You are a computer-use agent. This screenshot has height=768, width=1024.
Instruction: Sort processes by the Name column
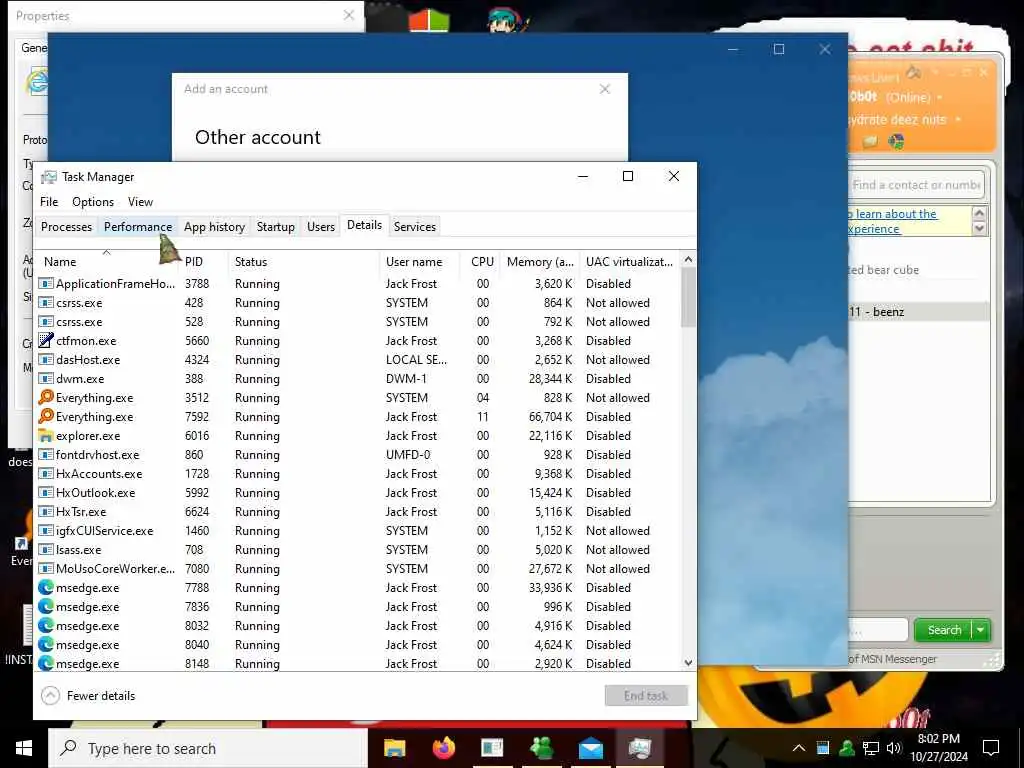click(106, 261)
